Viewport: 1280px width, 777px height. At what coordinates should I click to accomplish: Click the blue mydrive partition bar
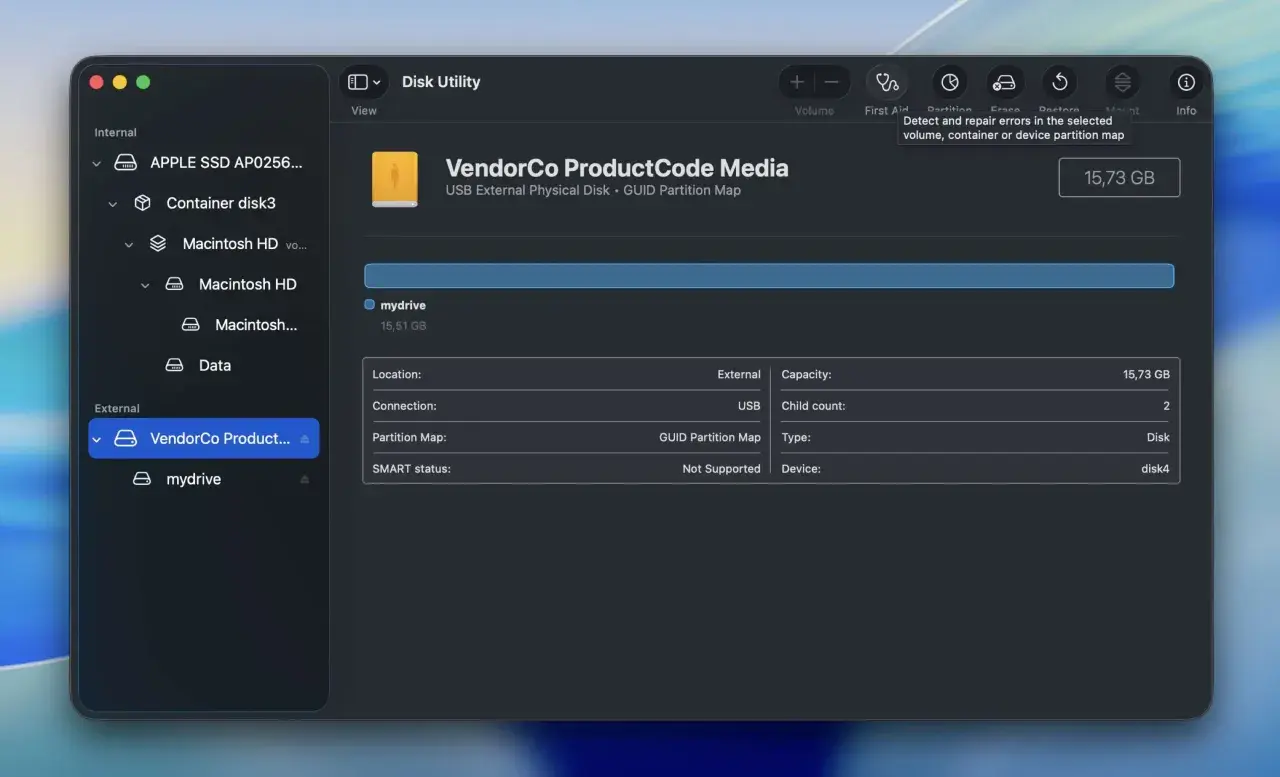pyautogui.click(x=769, y=276)
